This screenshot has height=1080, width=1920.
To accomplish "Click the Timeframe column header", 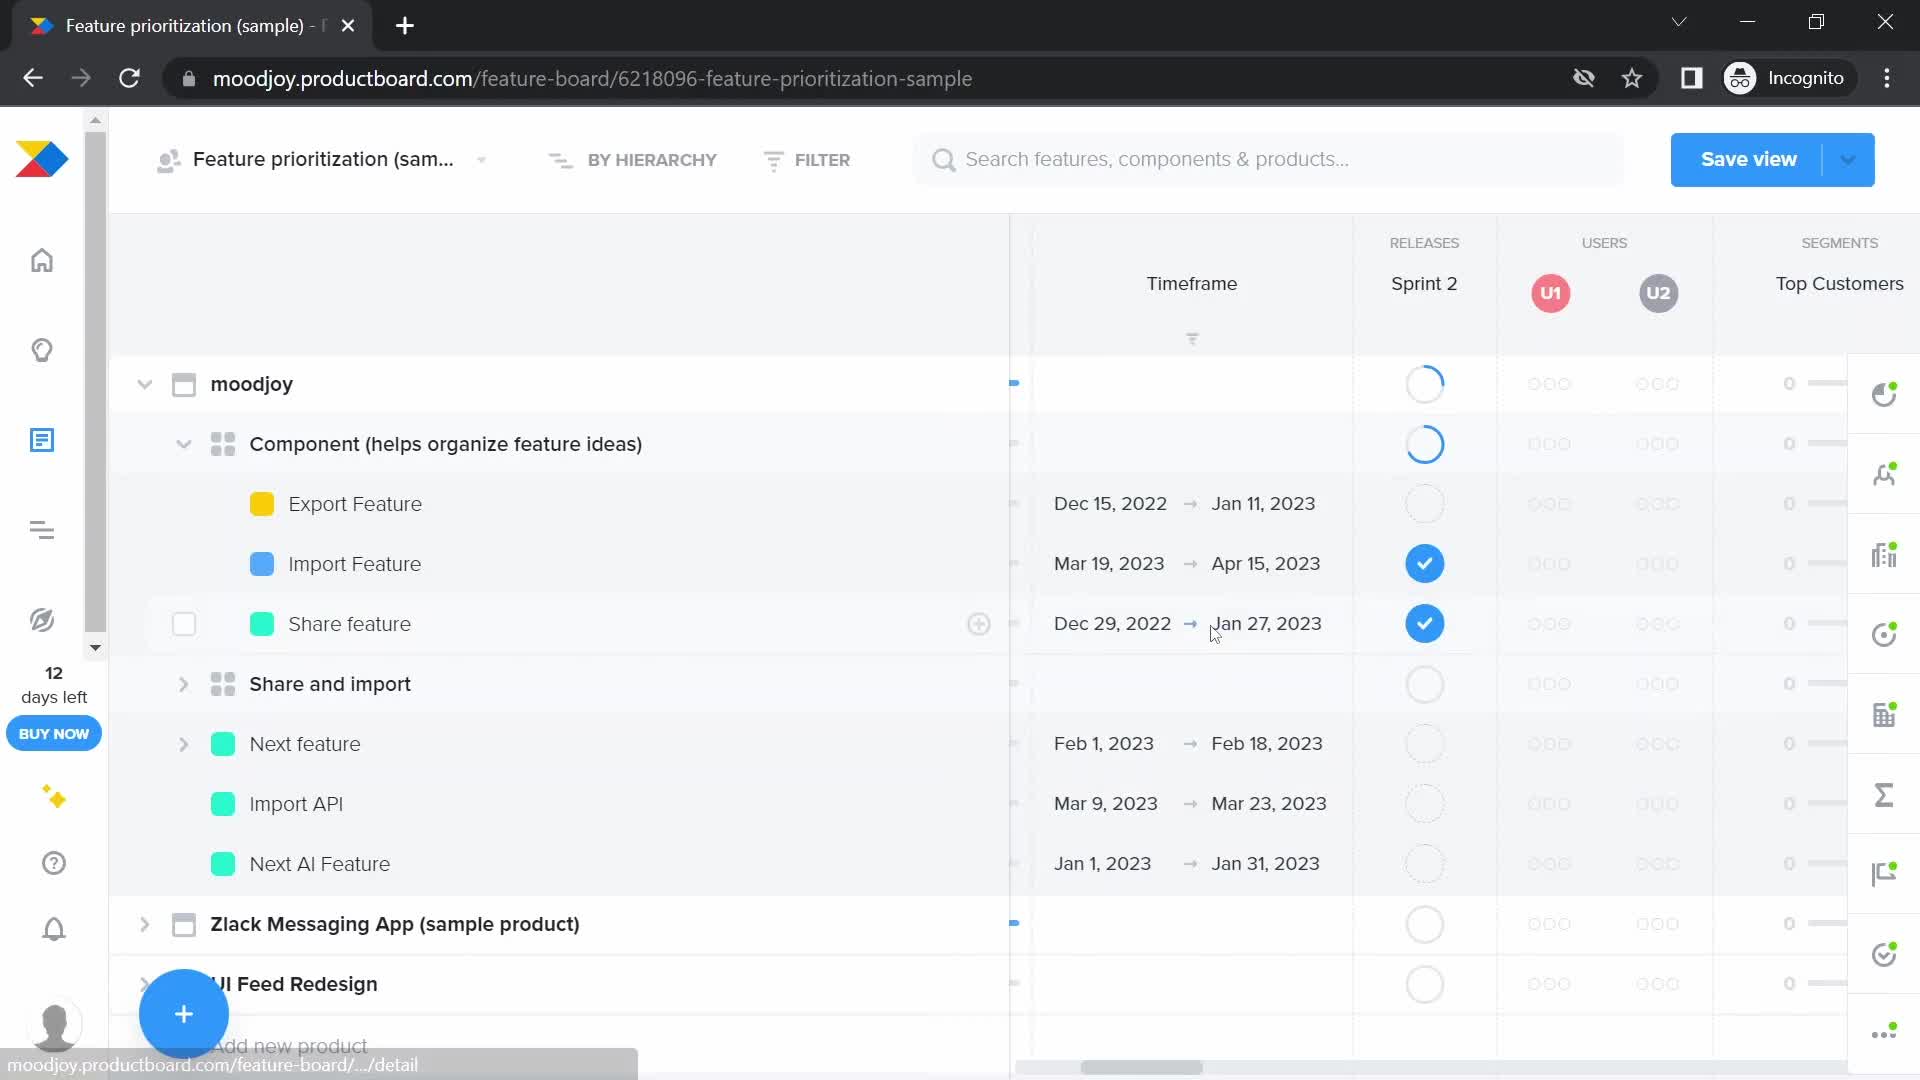I will pyautogui.click(x=1192, y=284).
